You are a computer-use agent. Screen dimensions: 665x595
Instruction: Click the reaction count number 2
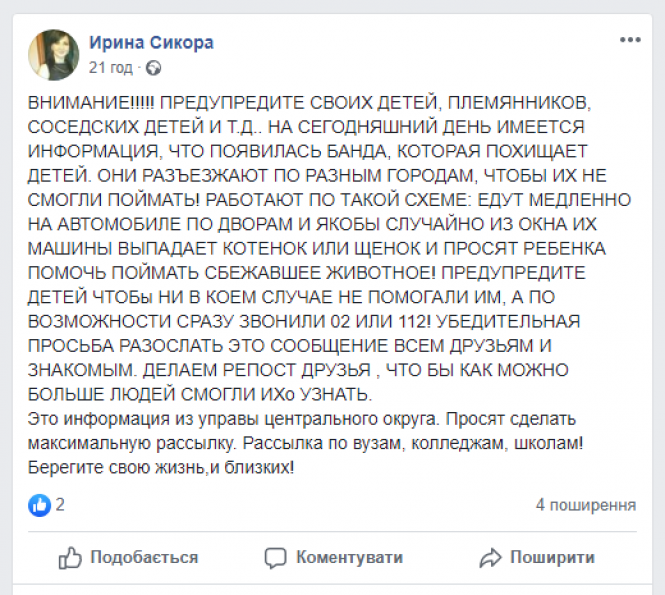[61, 505]
